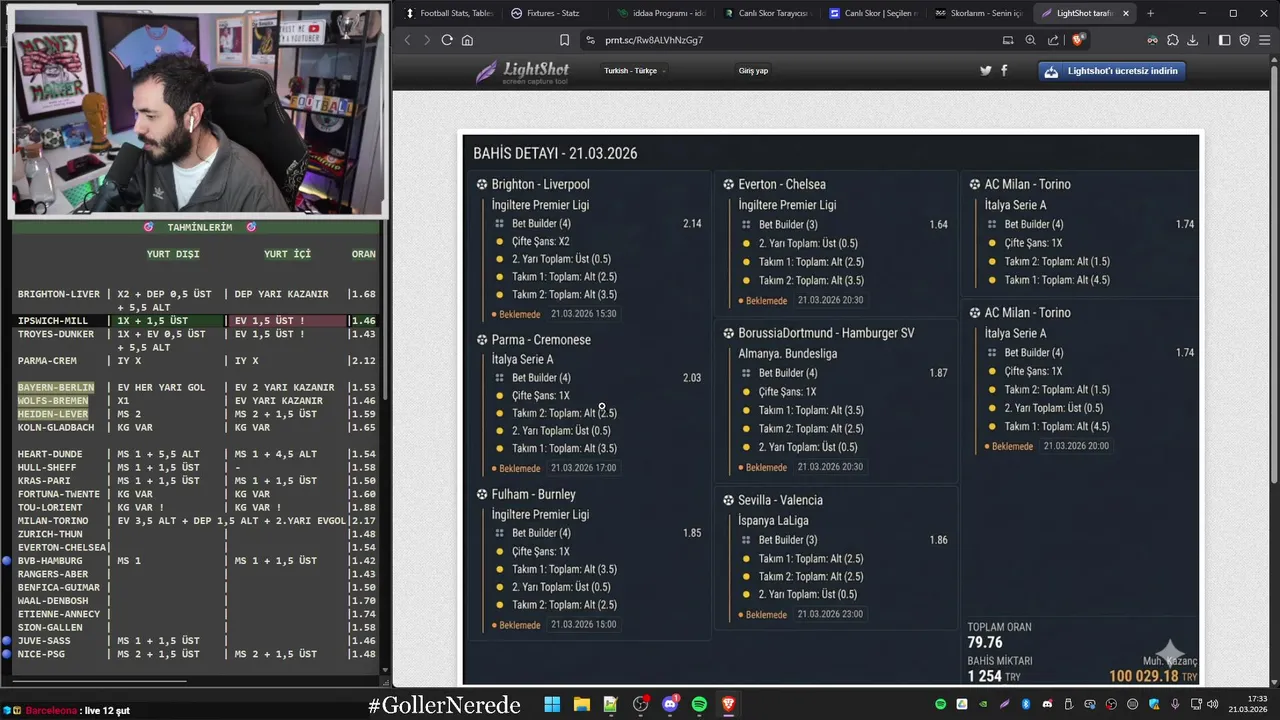Click the payout 100 029.18 TRY
Image resolution: width=1280 pixels, height=720 pixels.
[x=1152, y=677]
